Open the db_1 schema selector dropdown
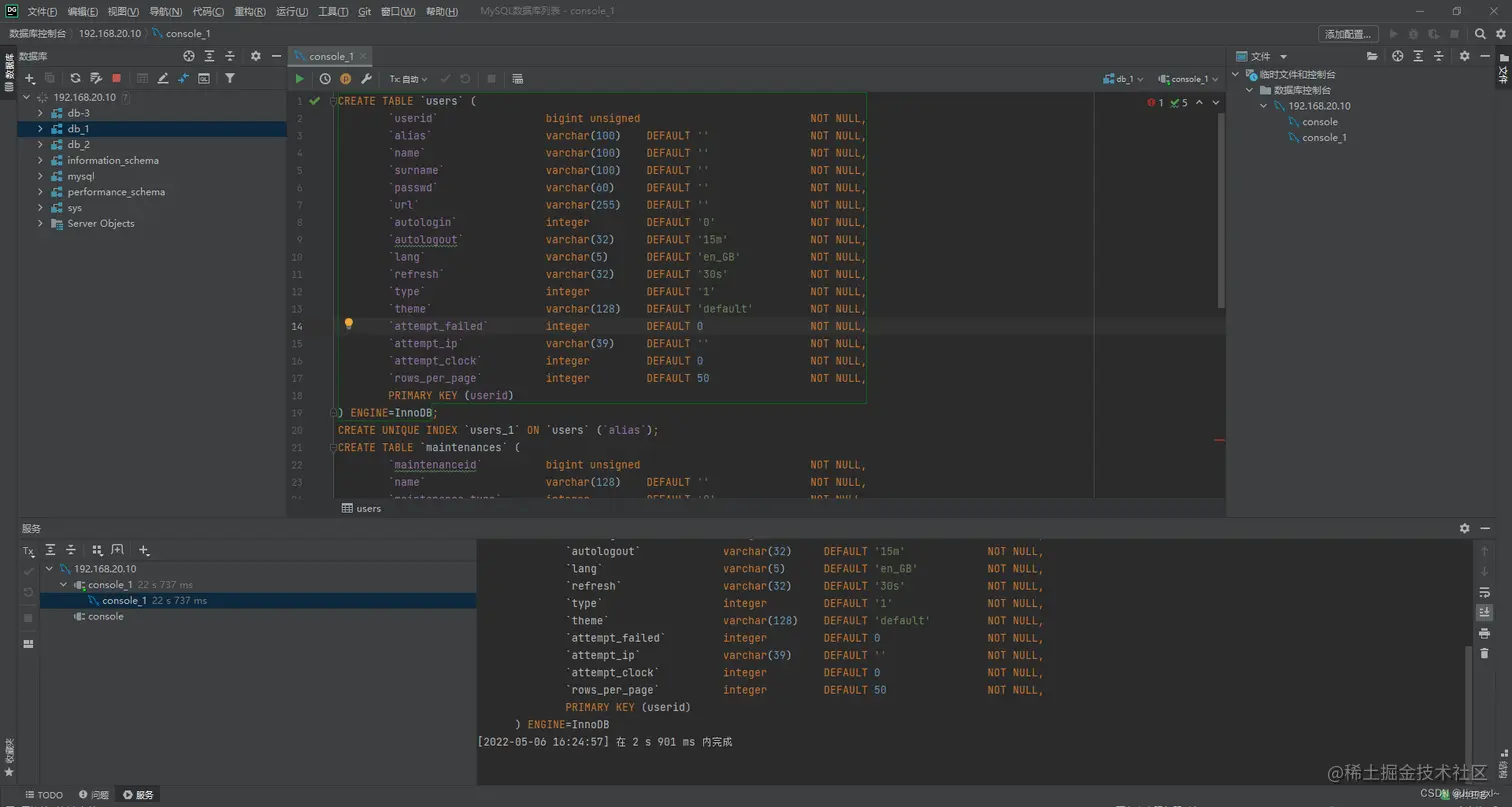Screen dimensions: 1512x807 (x=1124, y=79)
